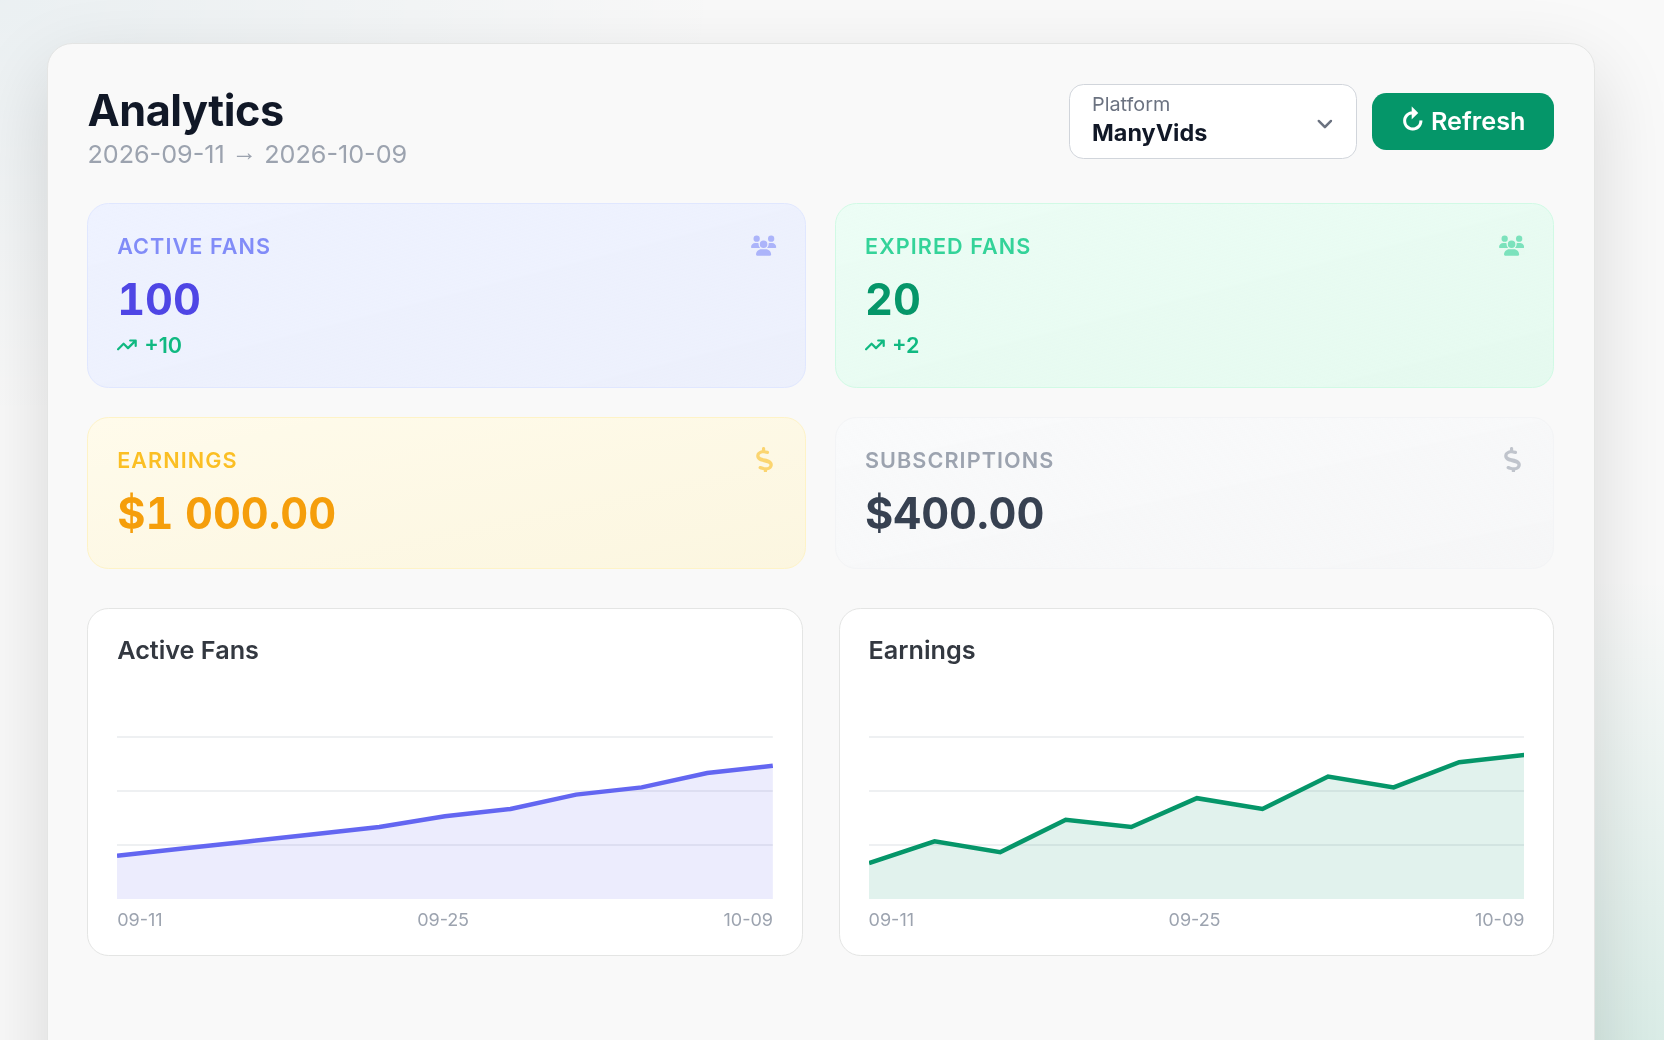Click the dollar icon in Earnings card
1664x1040 pixels.
pos(764,460)
